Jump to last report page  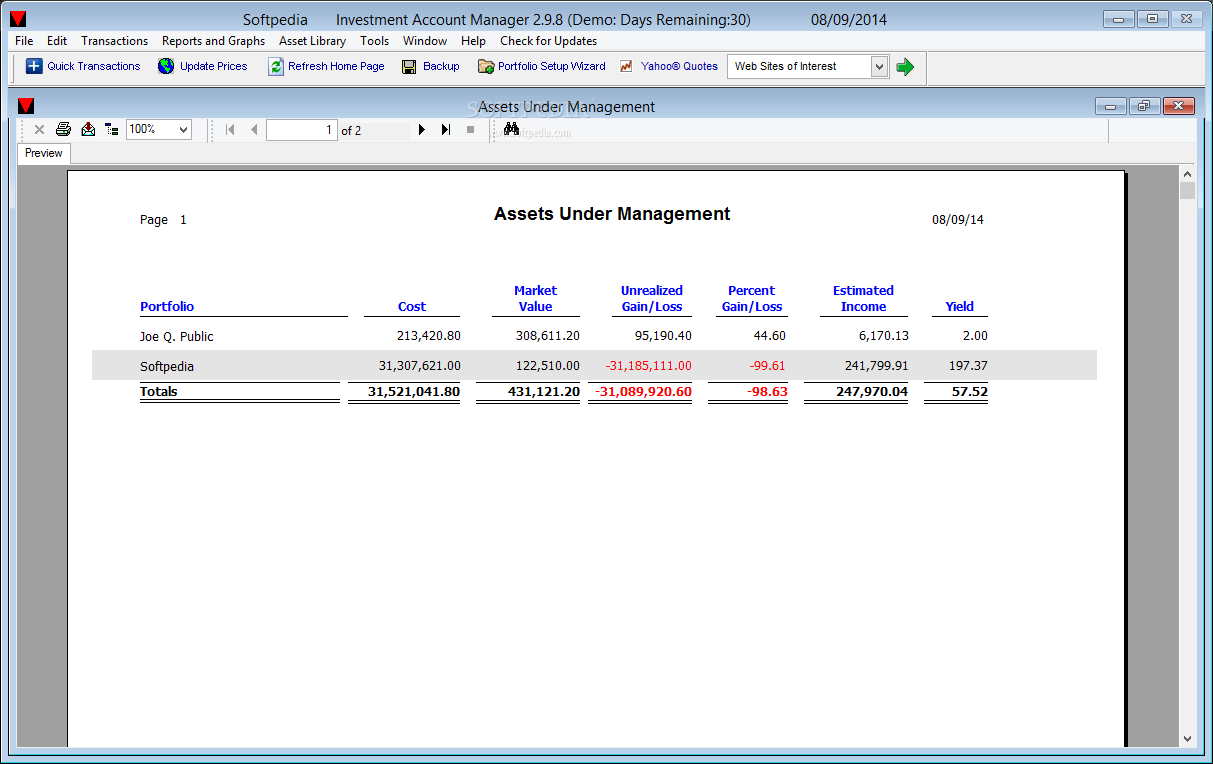(446, 129)
